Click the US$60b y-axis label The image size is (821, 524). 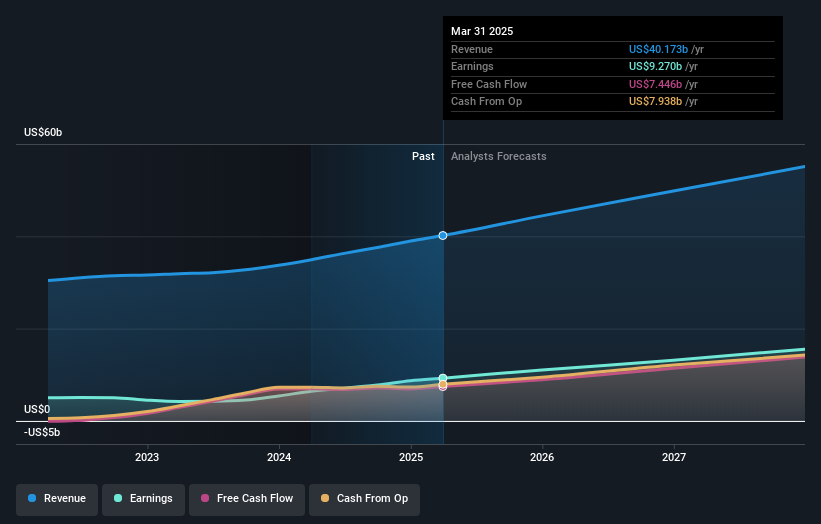44,133
